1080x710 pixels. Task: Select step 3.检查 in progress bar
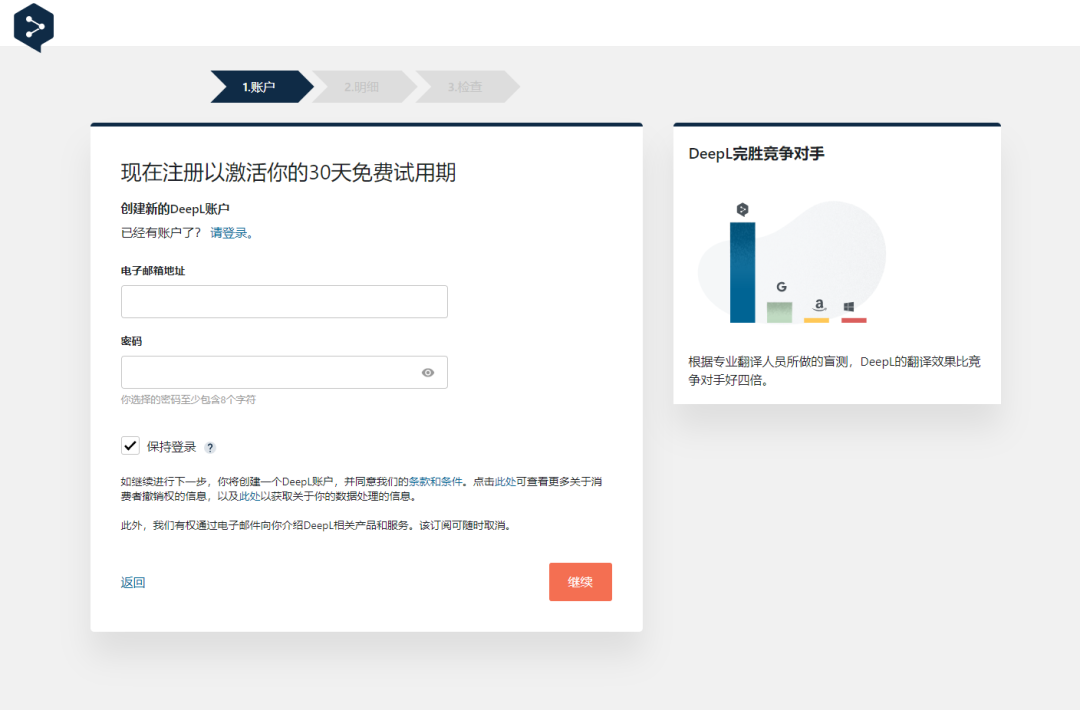point(467,87)
